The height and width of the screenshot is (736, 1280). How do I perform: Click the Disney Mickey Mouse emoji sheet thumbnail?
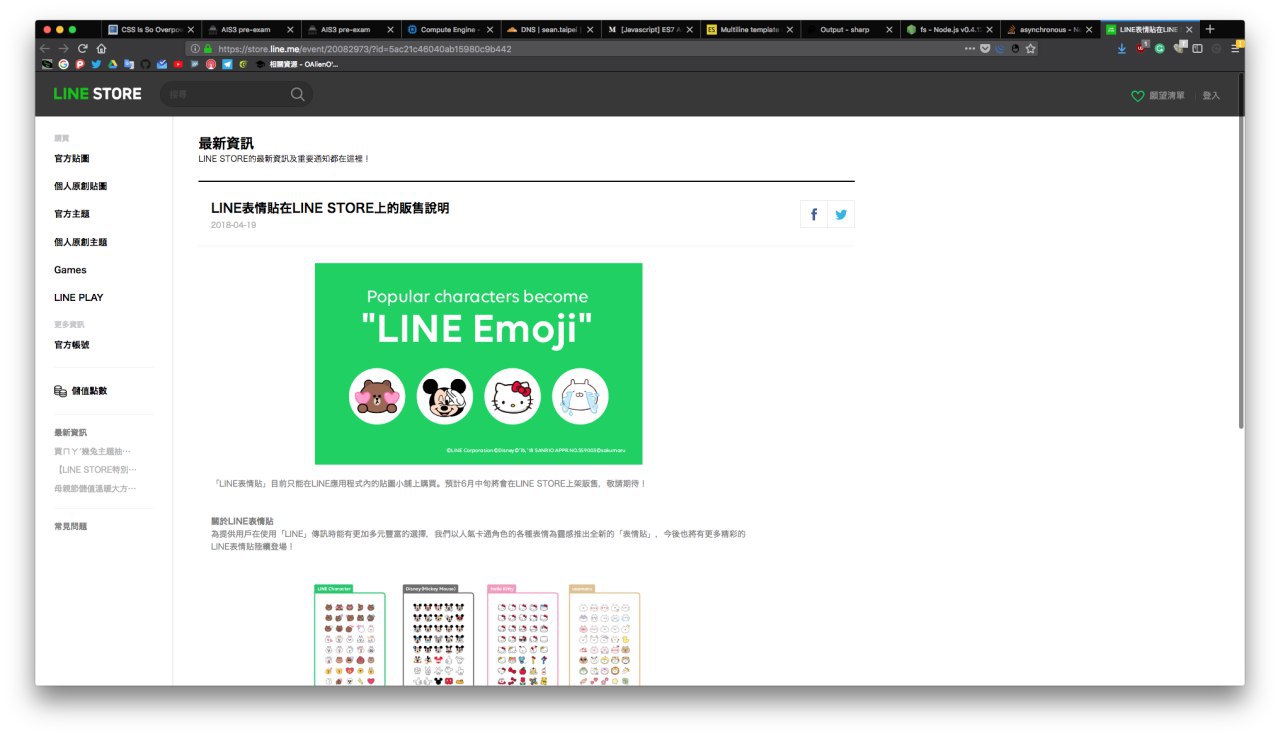click(438, 635)
